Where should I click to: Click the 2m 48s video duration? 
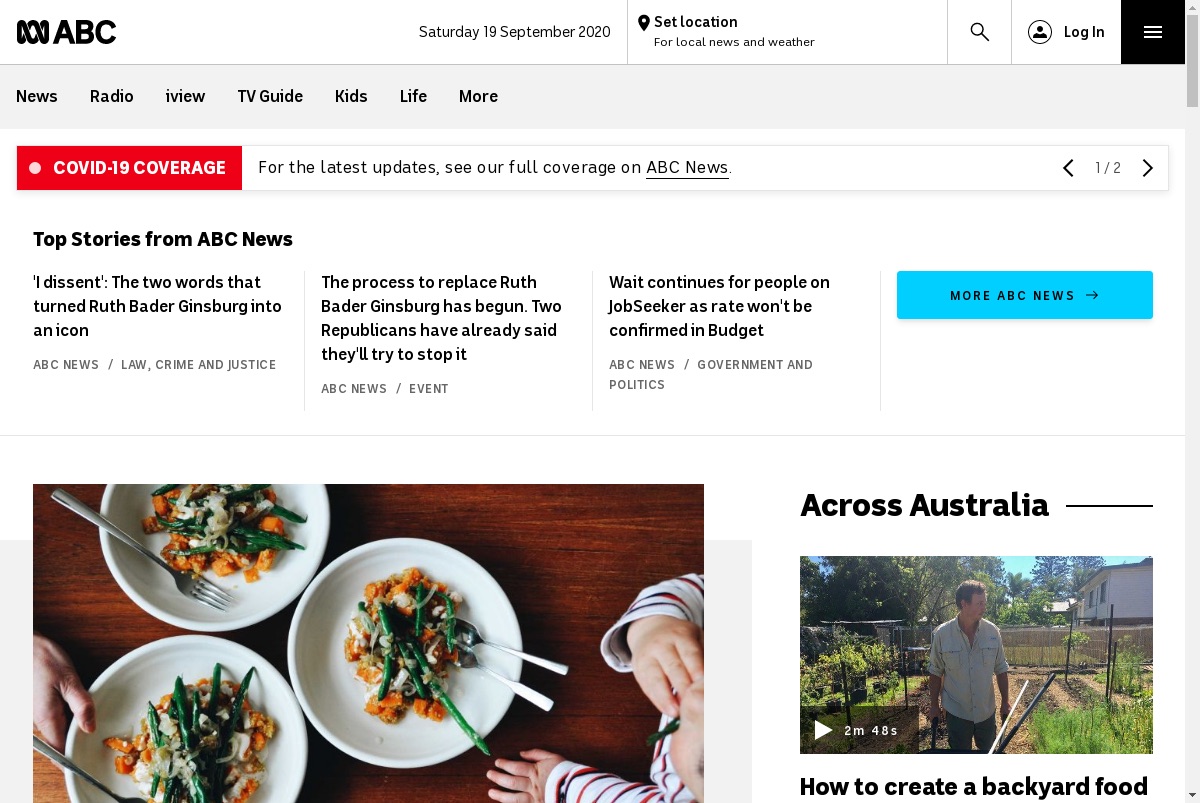871,731
